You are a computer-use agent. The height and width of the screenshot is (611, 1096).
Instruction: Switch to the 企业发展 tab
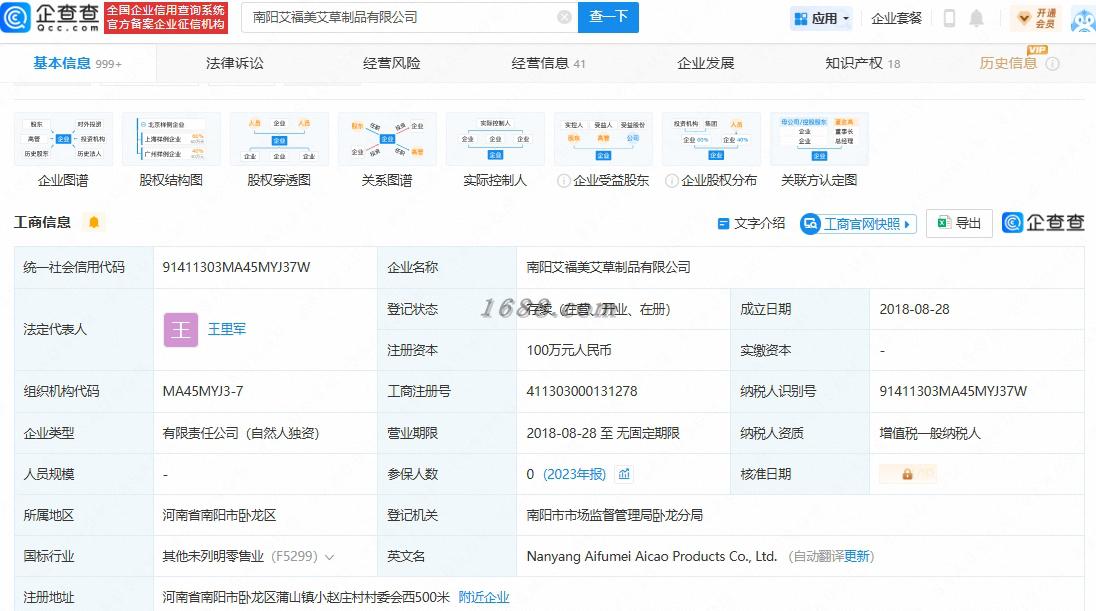(705, 63)
